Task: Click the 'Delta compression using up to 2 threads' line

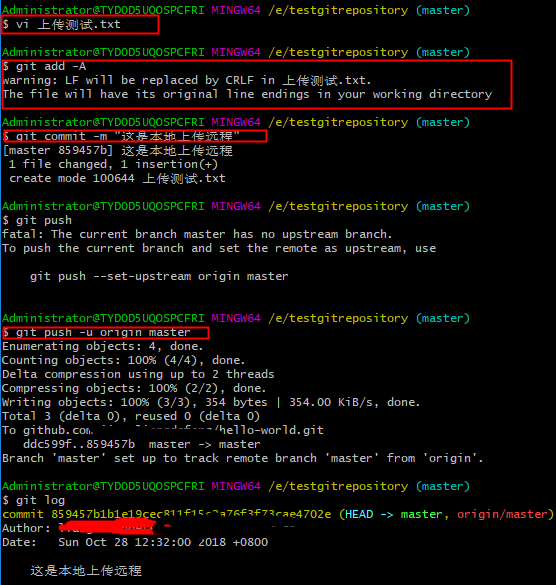Action: (x=138, y=374)
